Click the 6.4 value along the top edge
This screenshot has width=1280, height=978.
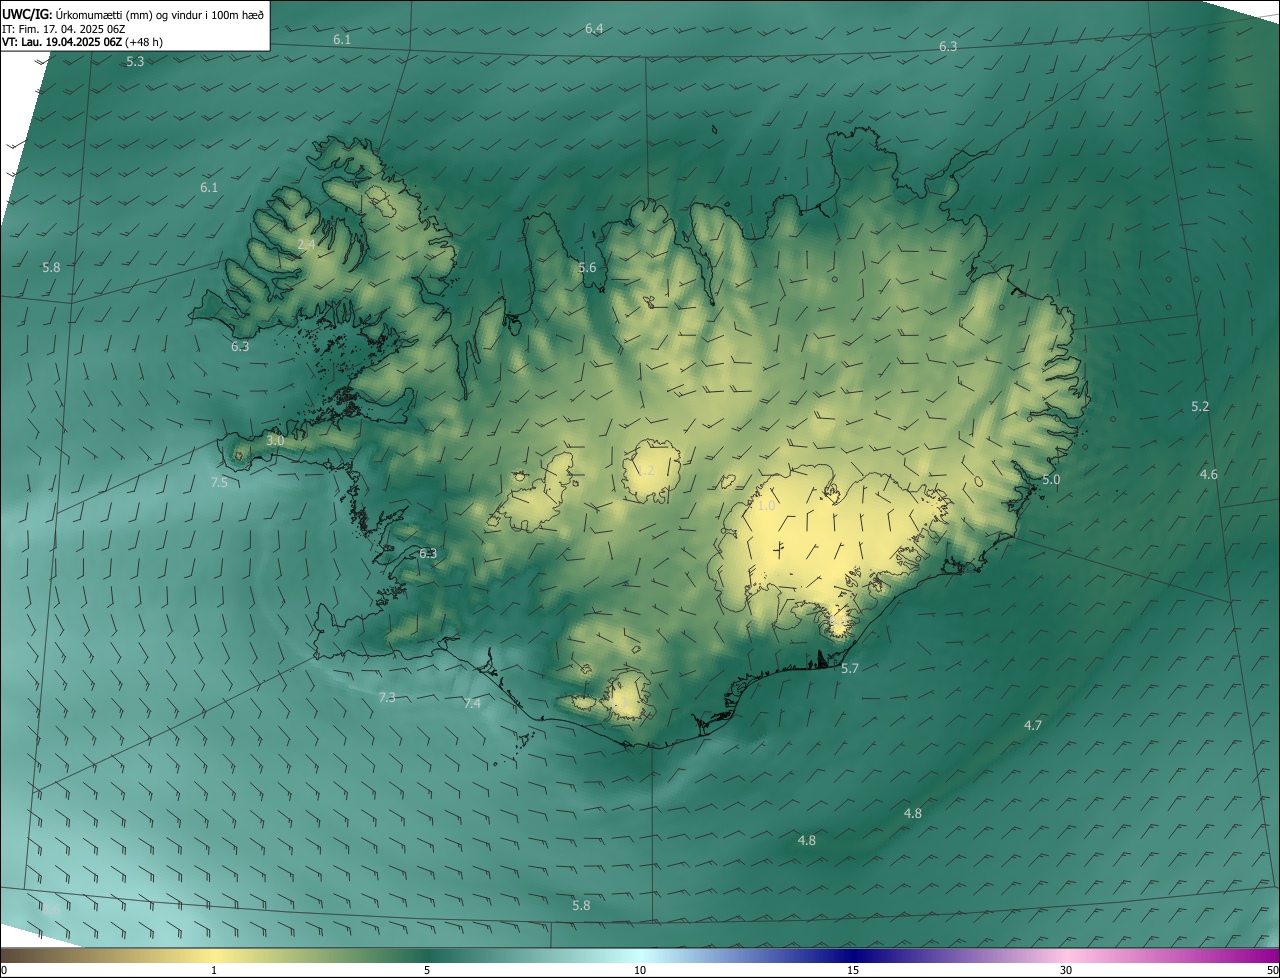[x=594, y=29]
